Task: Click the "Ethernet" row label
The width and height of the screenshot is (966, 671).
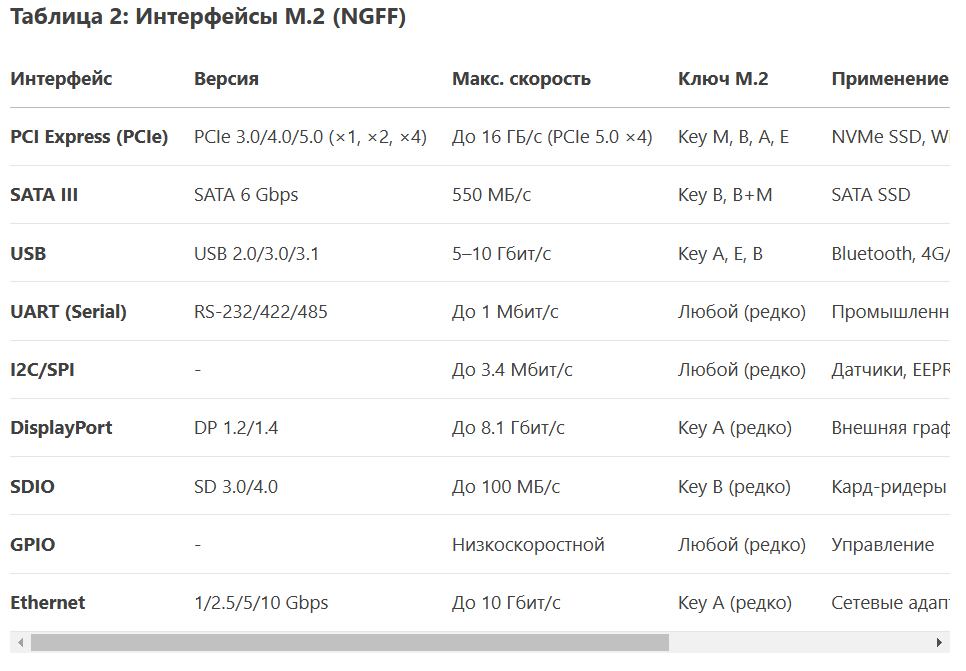Action: [47, 603]
